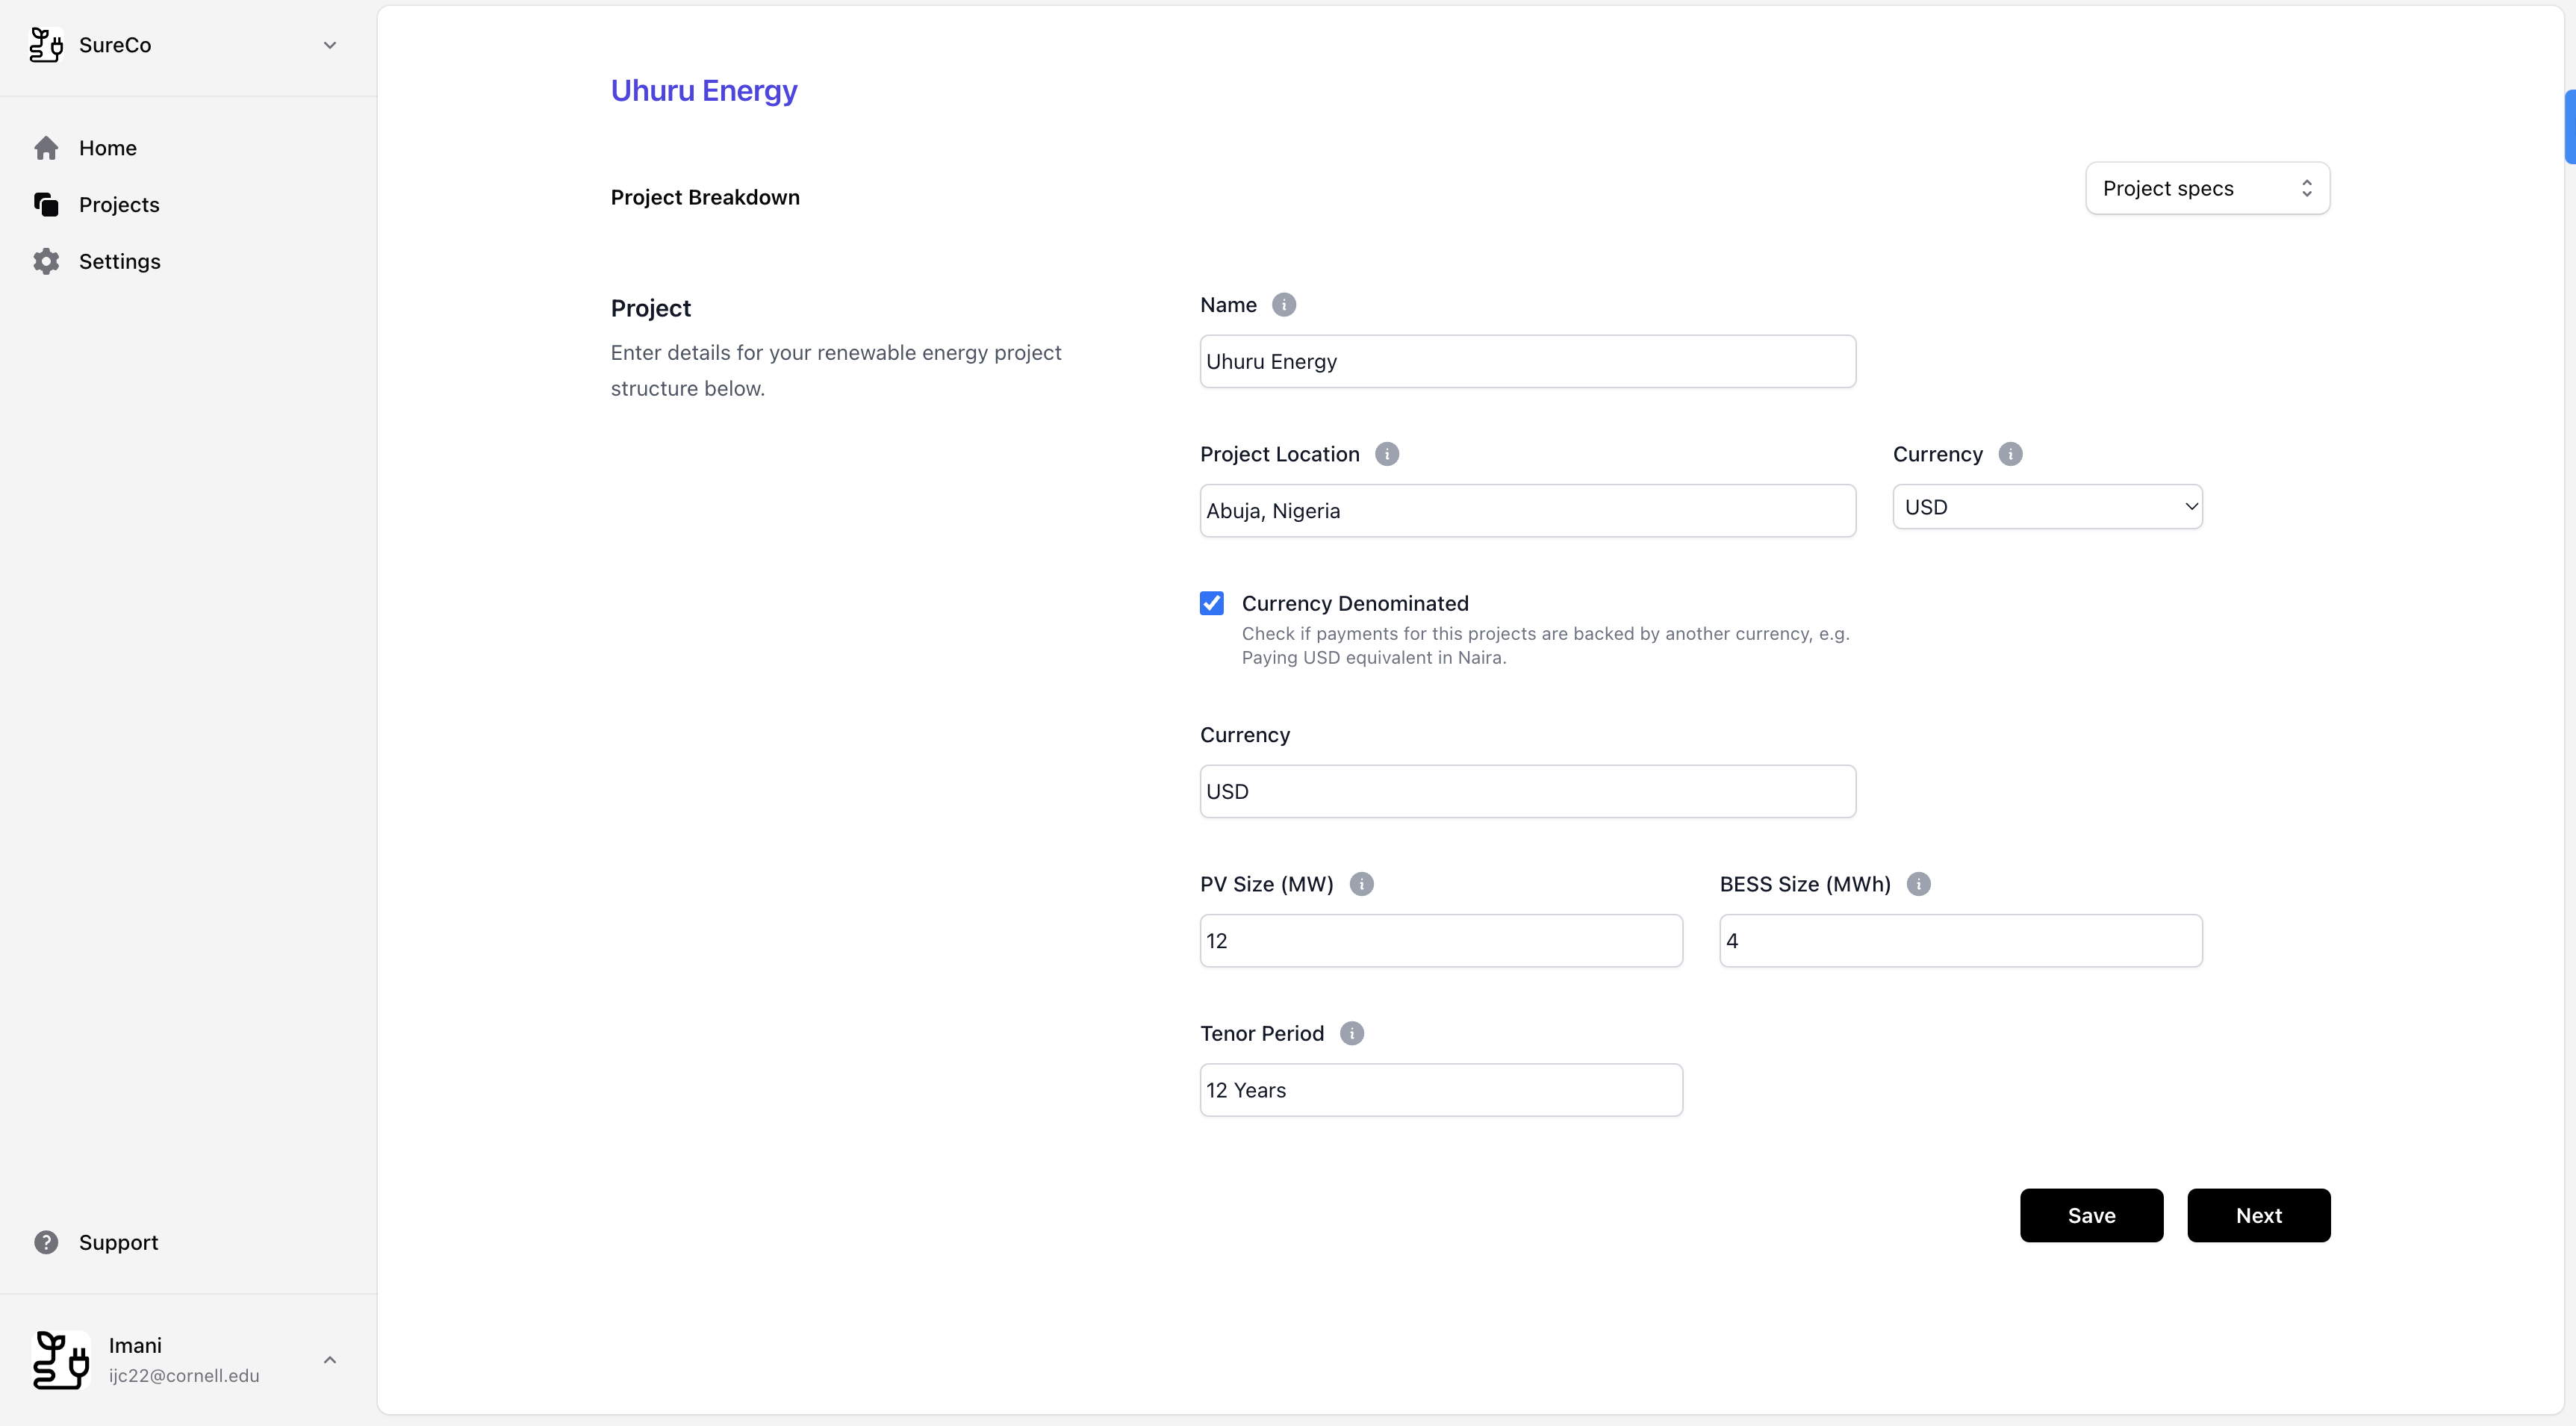
Task: Uncheck the Currency Denominated checkbox
Action: (x=1212, y=603)
